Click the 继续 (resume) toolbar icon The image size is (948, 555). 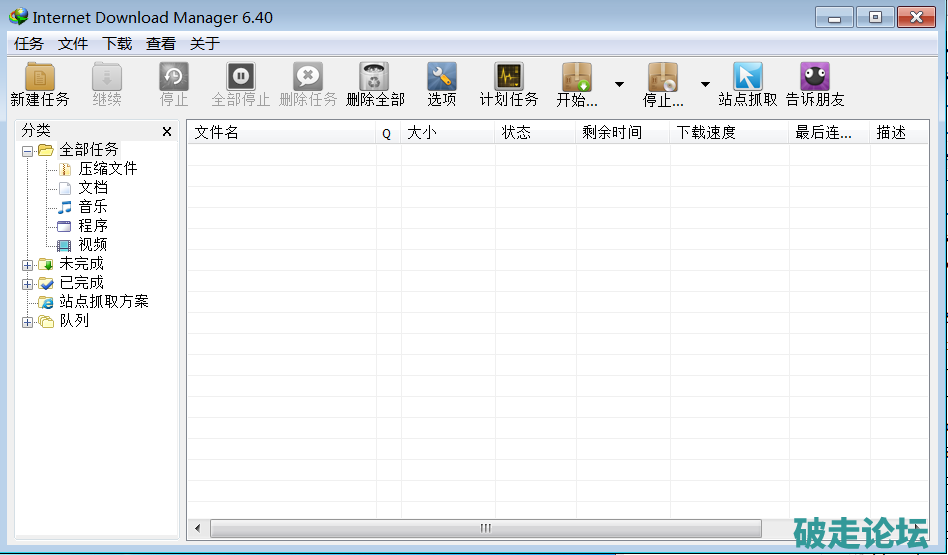107,77
